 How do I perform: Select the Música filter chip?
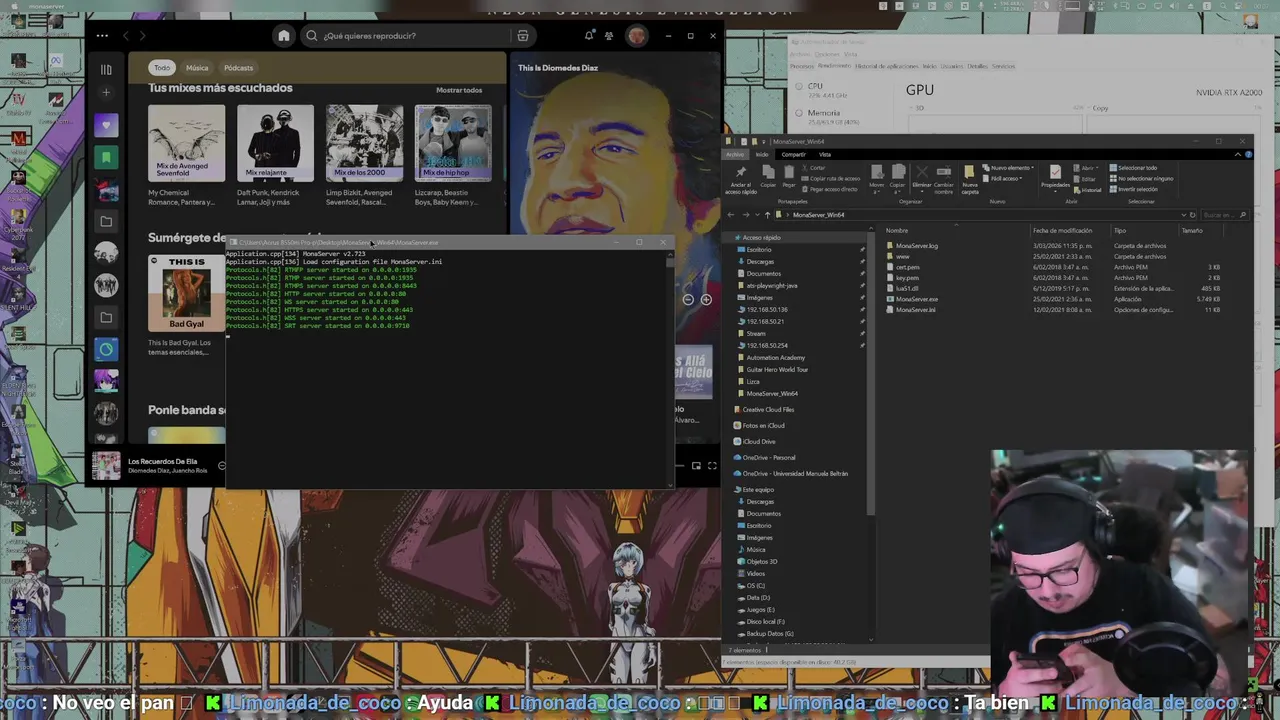tap(197, 68)
